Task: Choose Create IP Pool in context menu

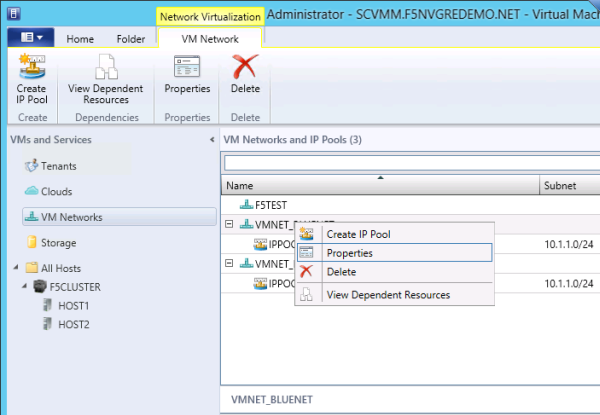Action: [358, 234]
